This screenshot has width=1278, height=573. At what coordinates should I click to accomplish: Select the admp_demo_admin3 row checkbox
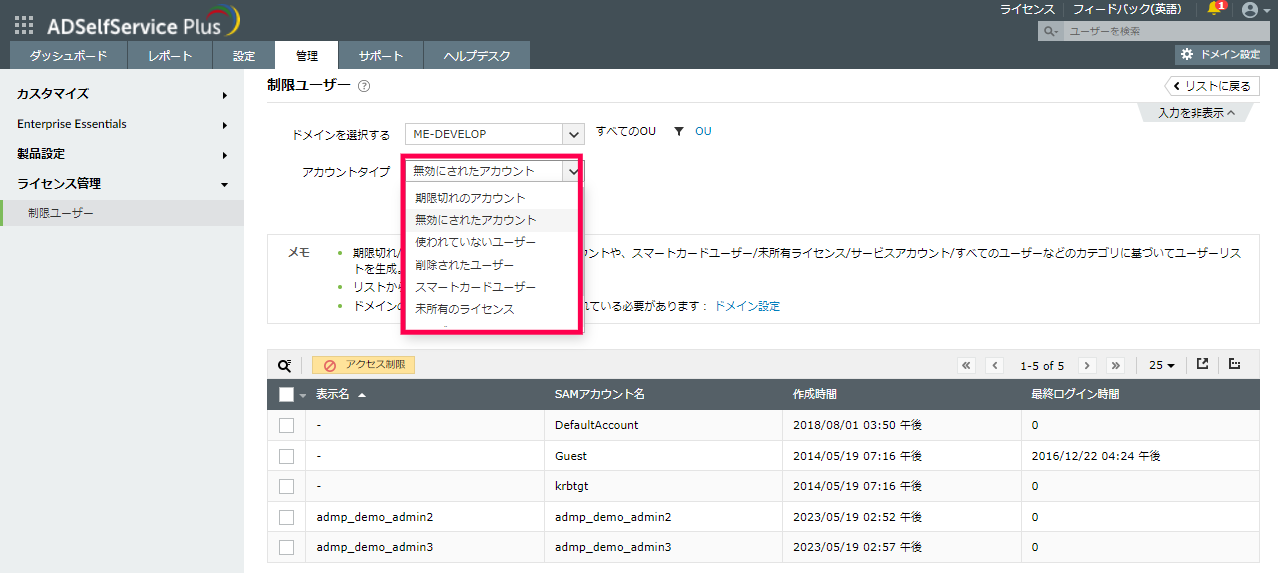coord(287,547)
